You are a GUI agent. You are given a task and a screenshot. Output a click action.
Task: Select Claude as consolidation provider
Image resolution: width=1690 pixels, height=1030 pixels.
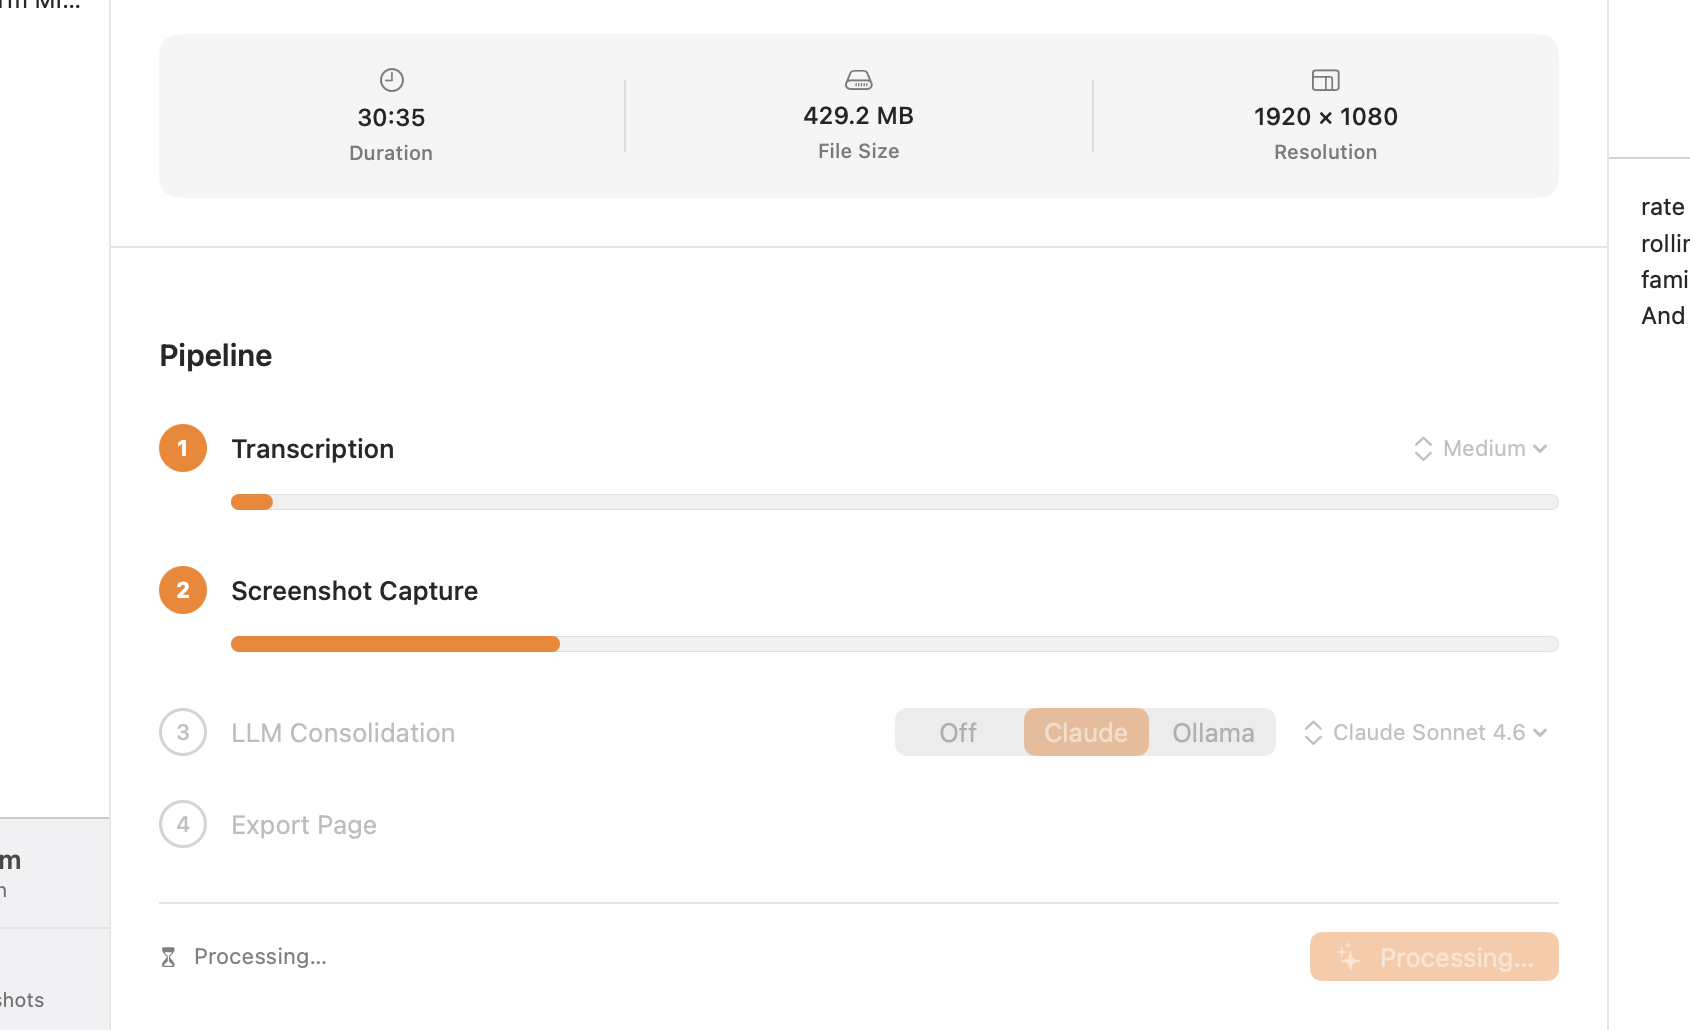tap(1086, 732)
